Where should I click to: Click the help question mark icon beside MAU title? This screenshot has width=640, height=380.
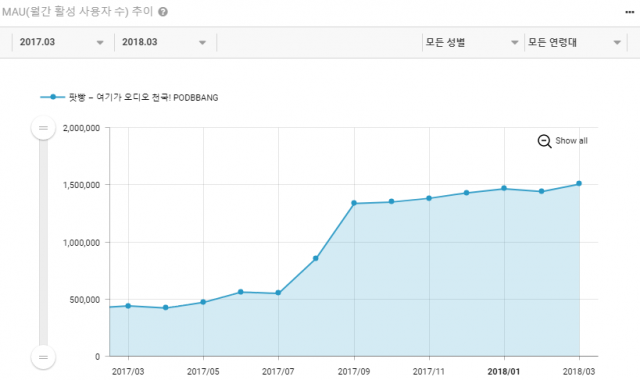(163, 12)
